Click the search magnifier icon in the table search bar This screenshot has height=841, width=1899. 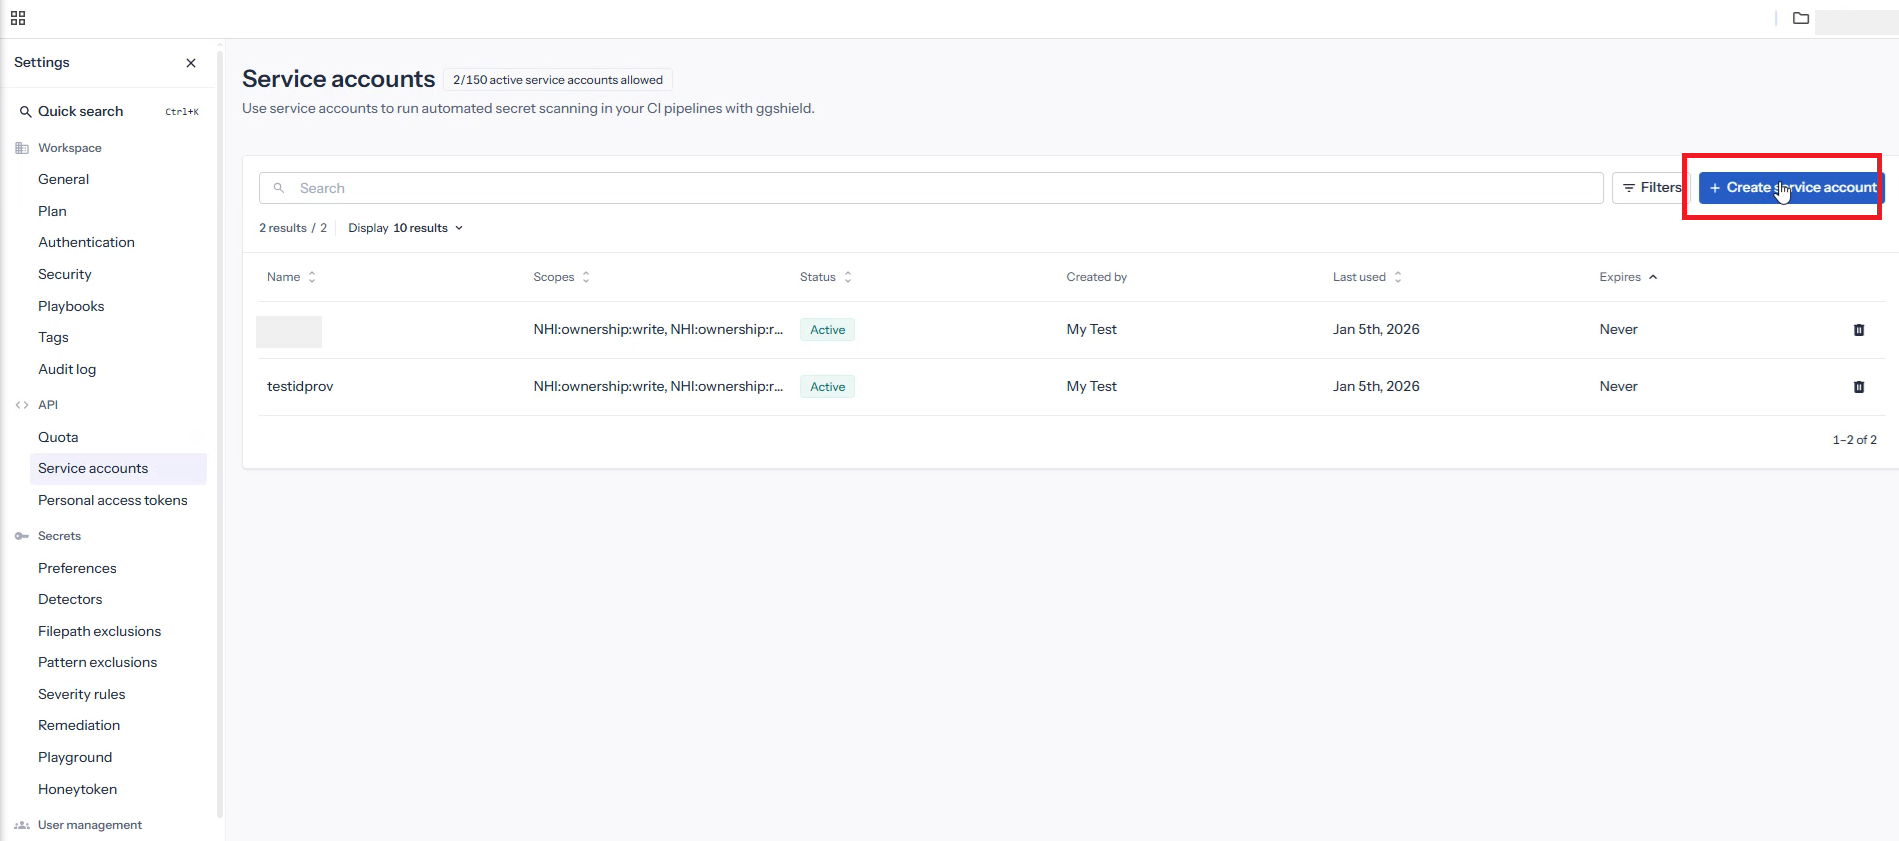click(279, 188)
